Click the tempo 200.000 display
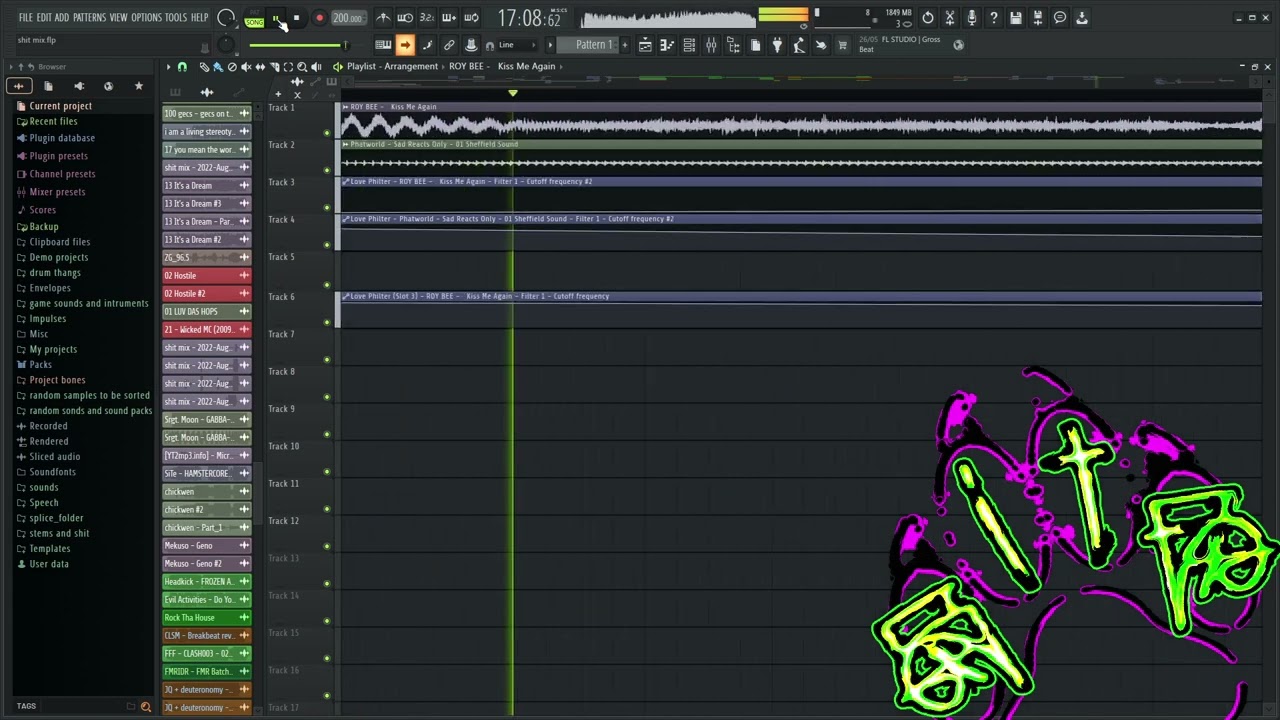Viewport: 1280px width, 720px height. pos(347,18)
